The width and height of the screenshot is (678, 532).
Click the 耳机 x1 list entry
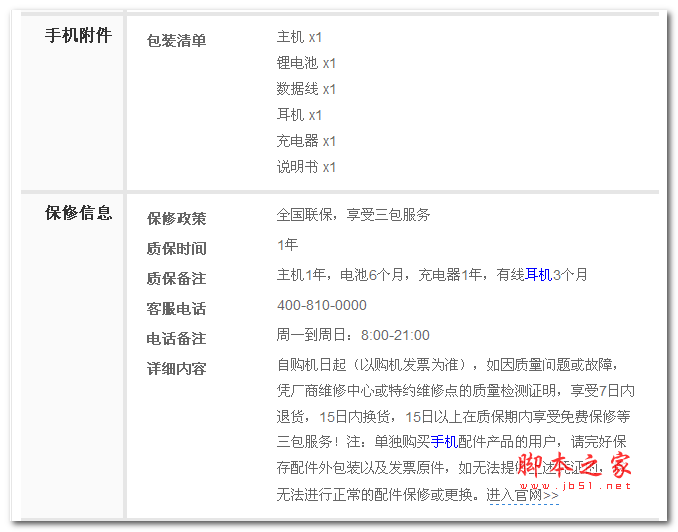299,115
